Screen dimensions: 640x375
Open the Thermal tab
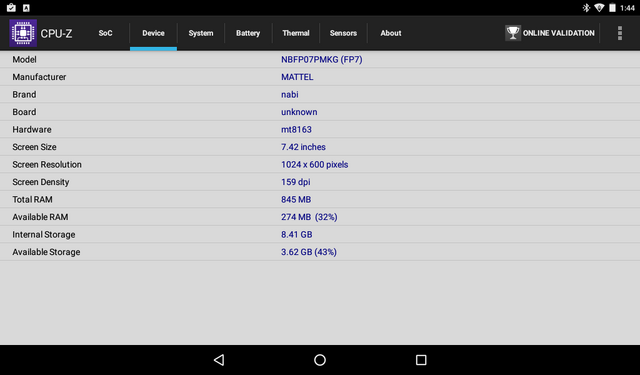click(x=296, y=33)
